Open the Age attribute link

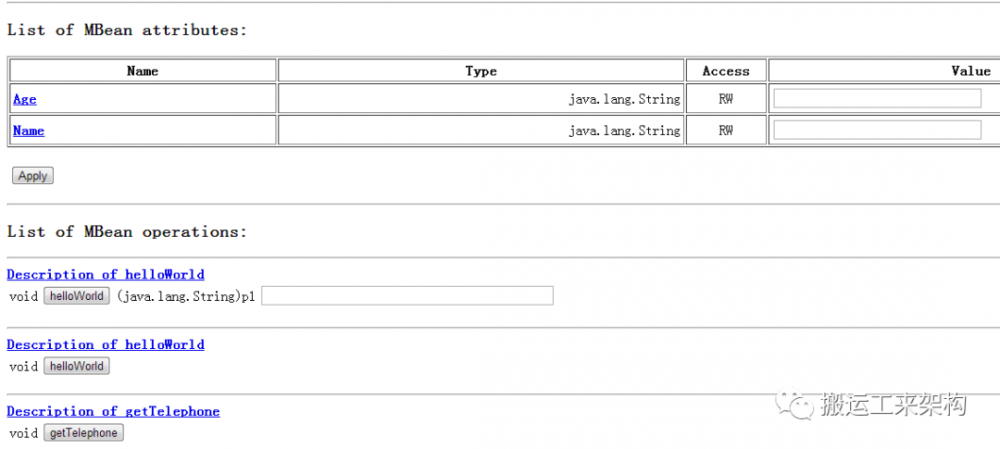tap(25, 99)
